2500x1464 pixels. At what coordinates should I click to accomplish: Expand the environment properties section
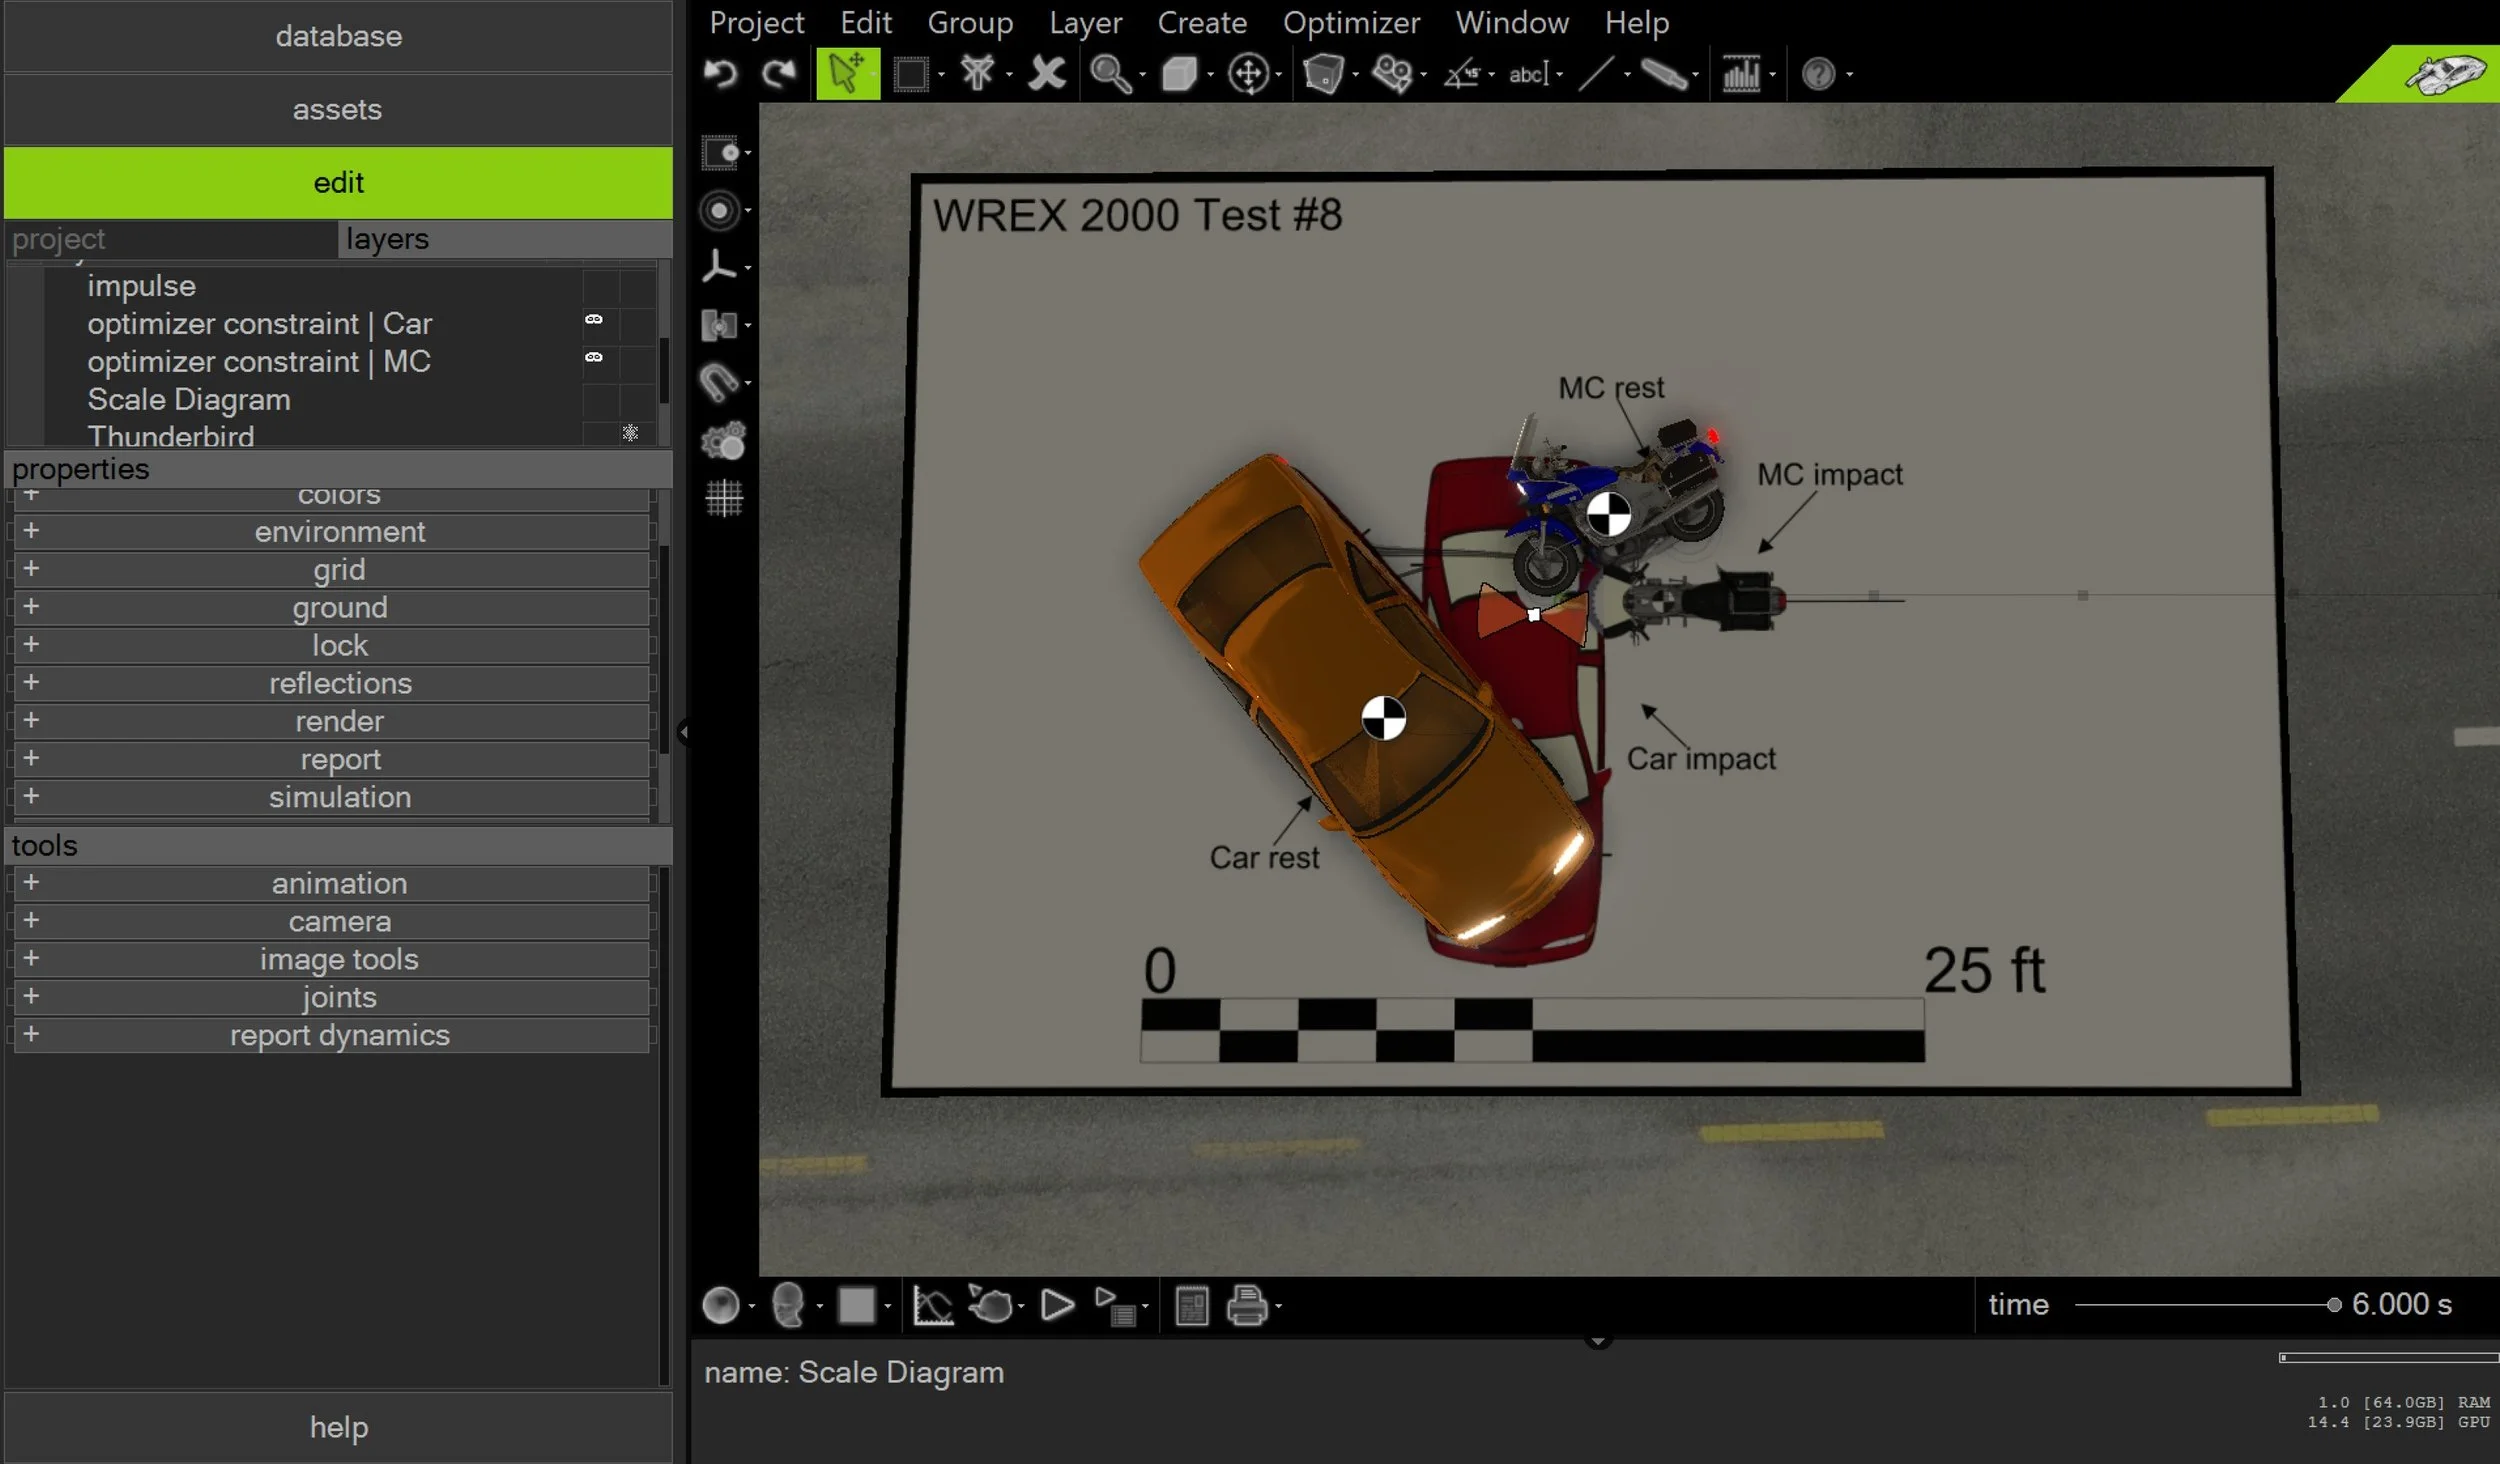click(x=31, y=531)
